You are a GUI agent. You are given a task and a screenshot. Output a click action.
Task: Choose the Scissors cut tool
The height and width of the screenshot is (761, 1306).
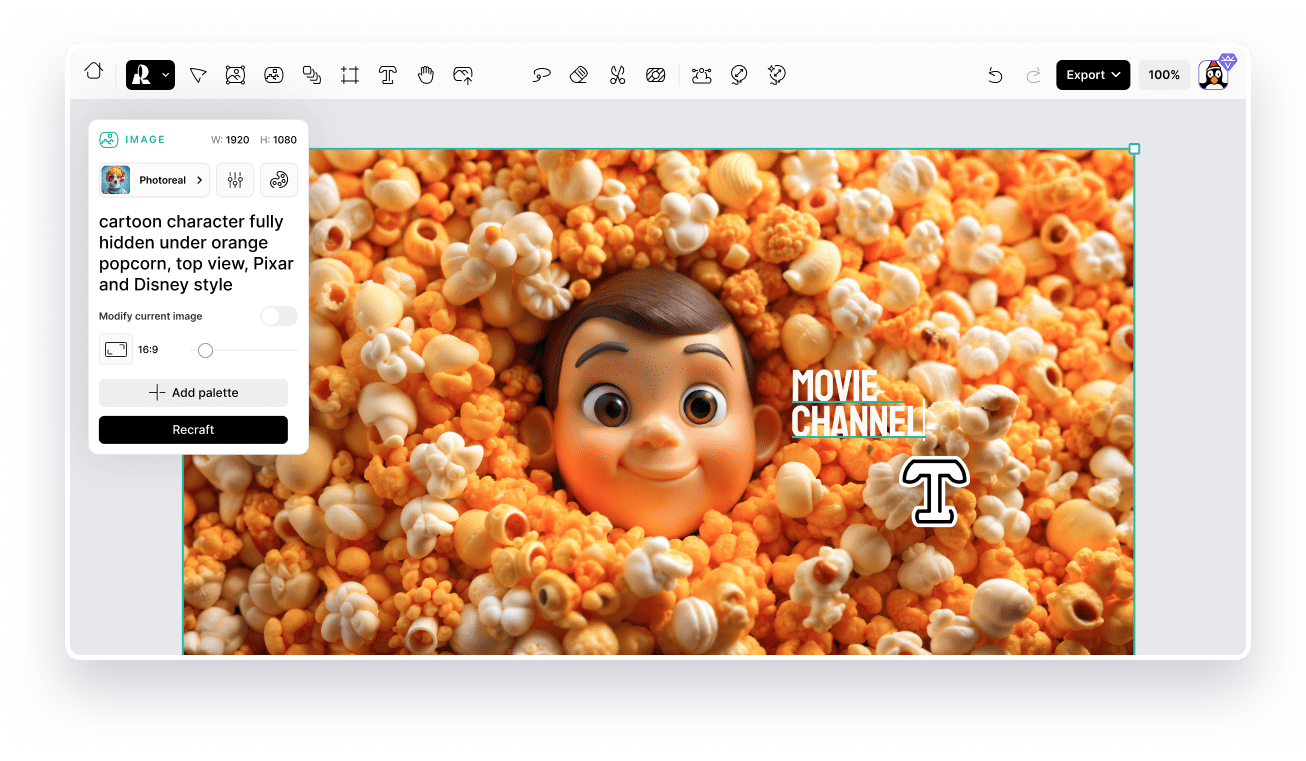[x=617, y=75]
